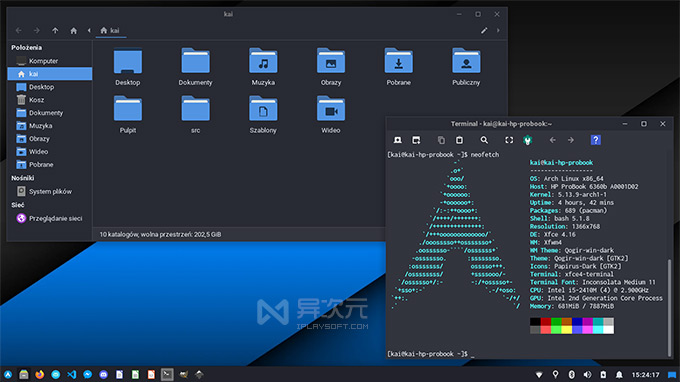Screen dimensions: 680x382
Task: Select the src folder
Action: [196, 114]
